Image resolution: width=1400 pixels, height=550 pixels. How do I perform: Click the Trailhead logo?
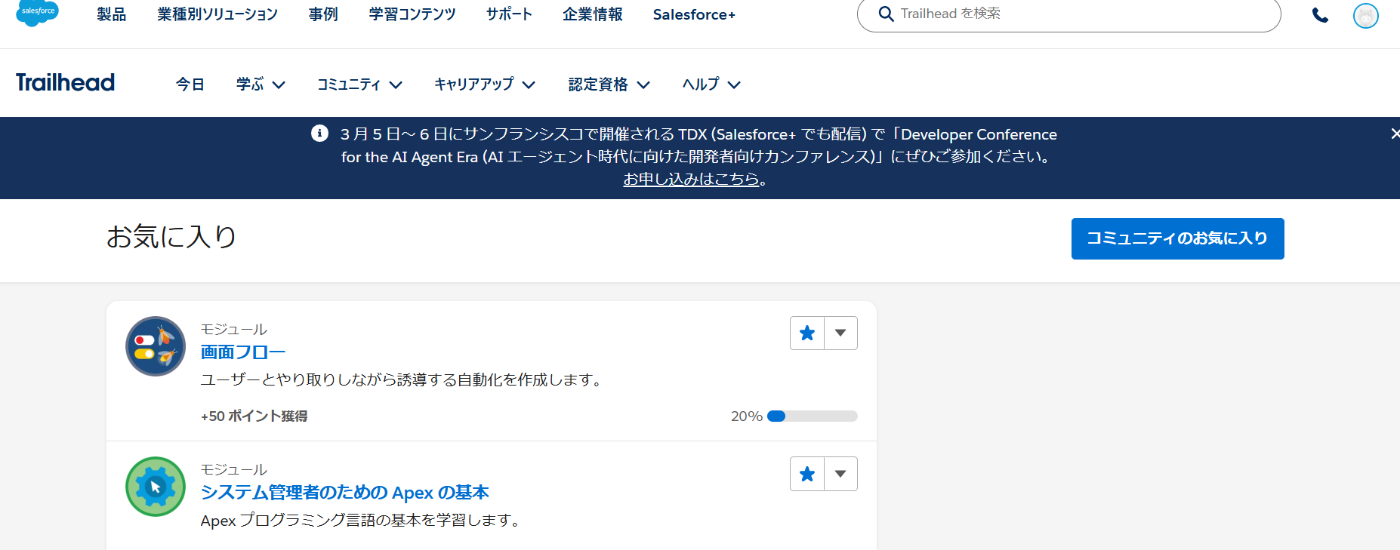pos(65,82)
